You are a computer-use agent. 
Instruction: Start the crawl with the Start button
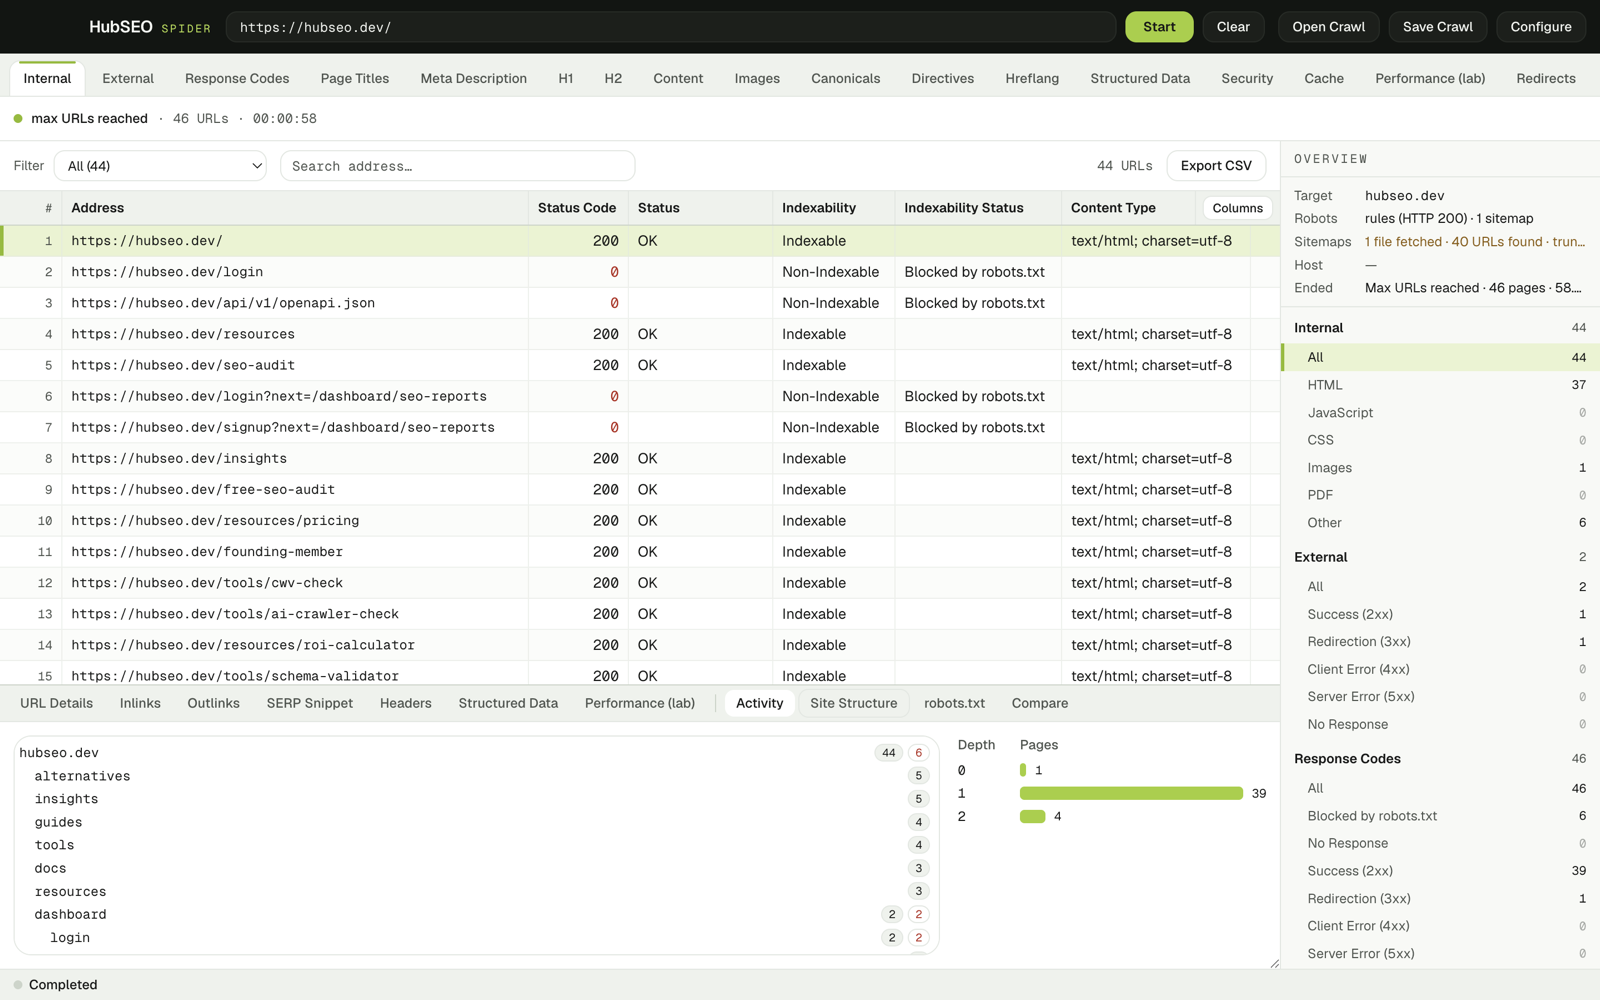pos(1159,27)
